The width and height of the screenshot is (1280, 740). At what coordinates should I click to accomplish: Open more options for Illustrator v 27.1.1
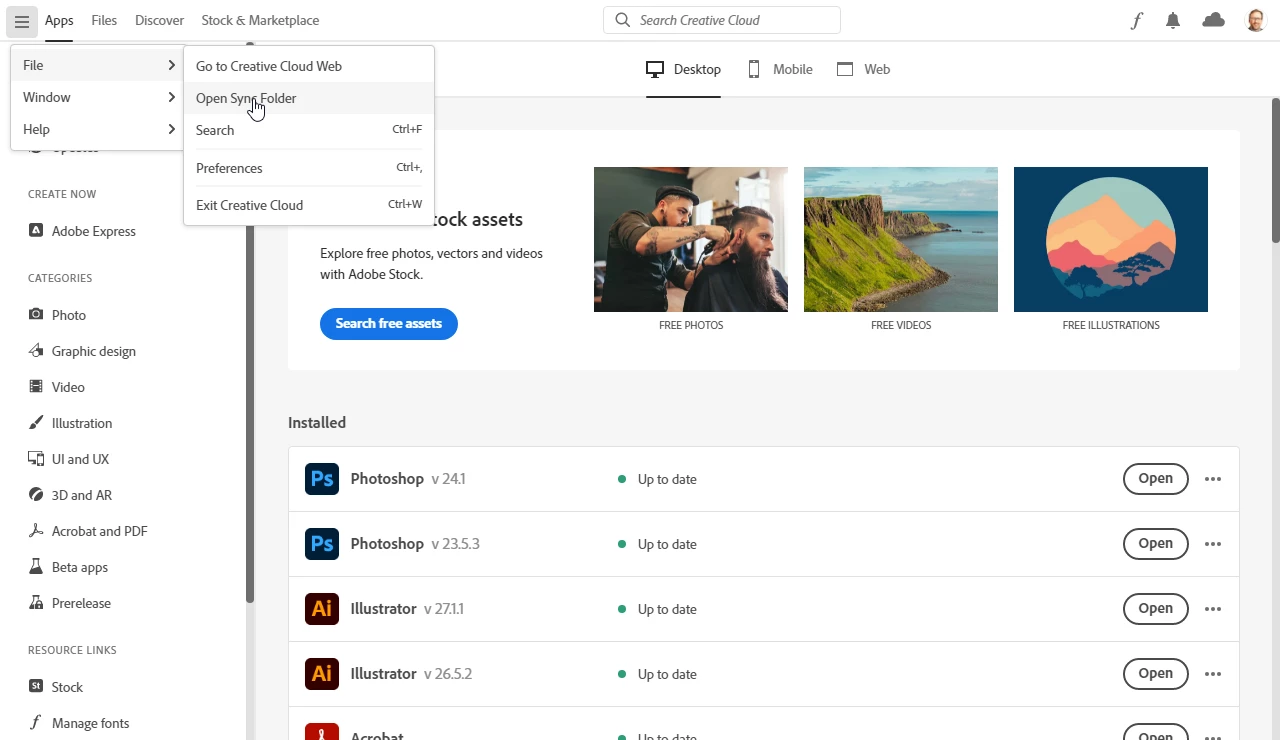coord(1213,609)
